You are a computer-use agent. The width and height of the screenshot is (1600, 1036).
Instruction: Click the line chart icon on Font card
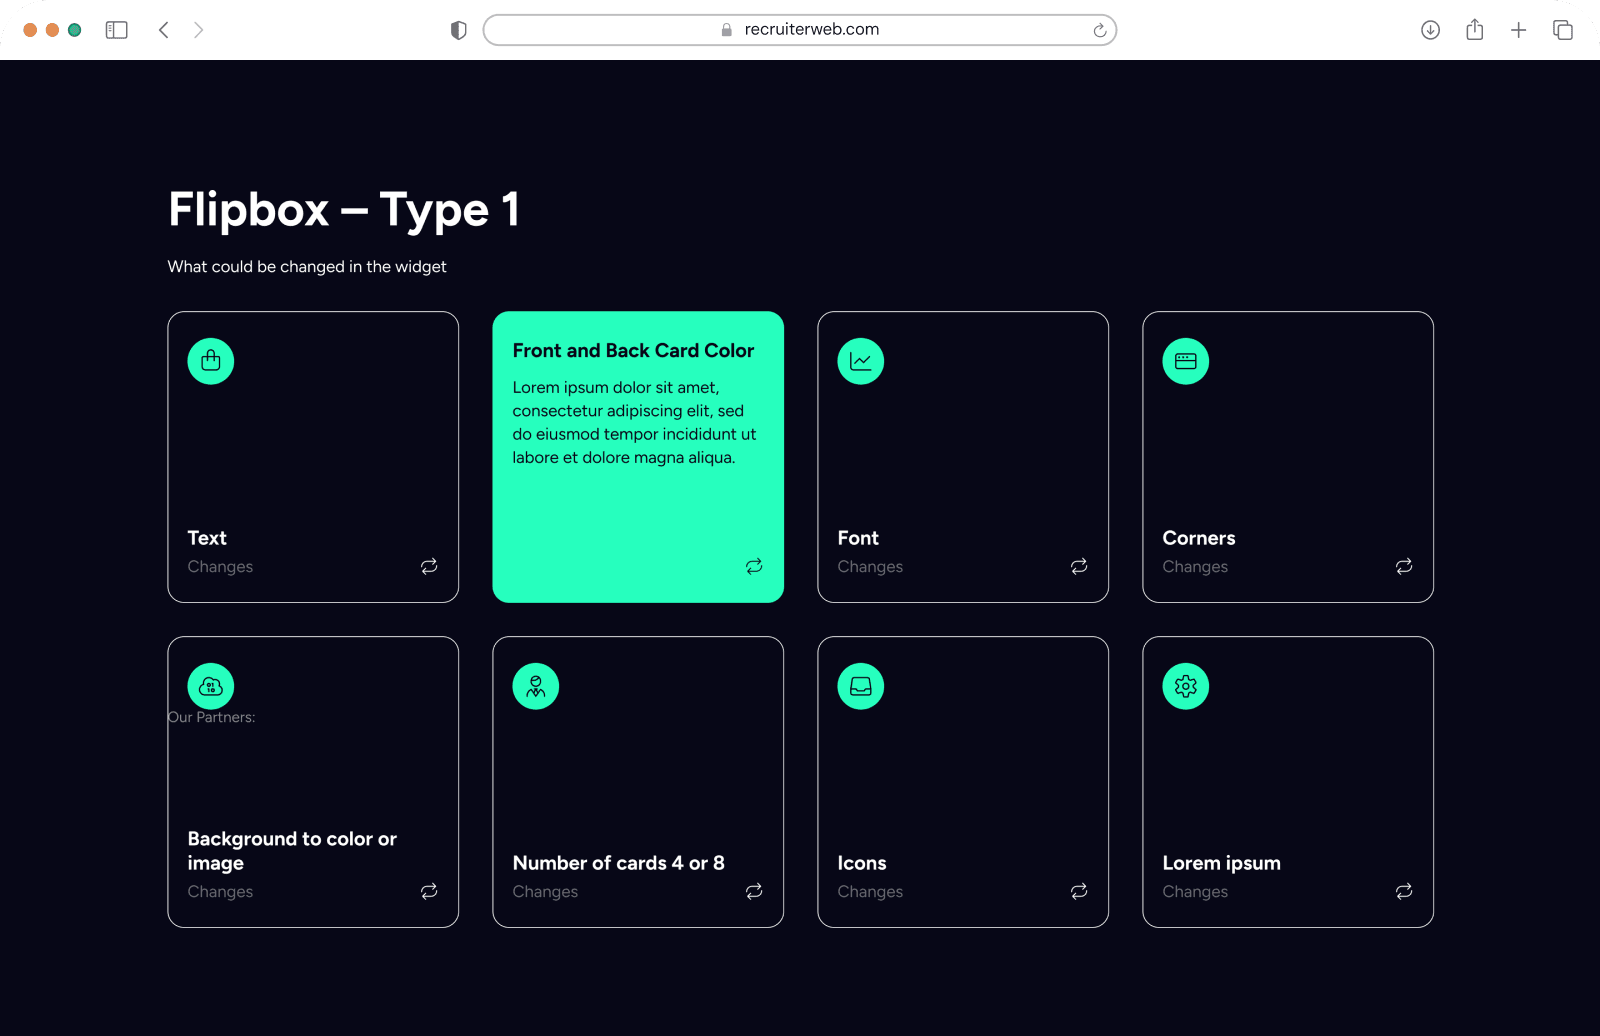(861, 361)
